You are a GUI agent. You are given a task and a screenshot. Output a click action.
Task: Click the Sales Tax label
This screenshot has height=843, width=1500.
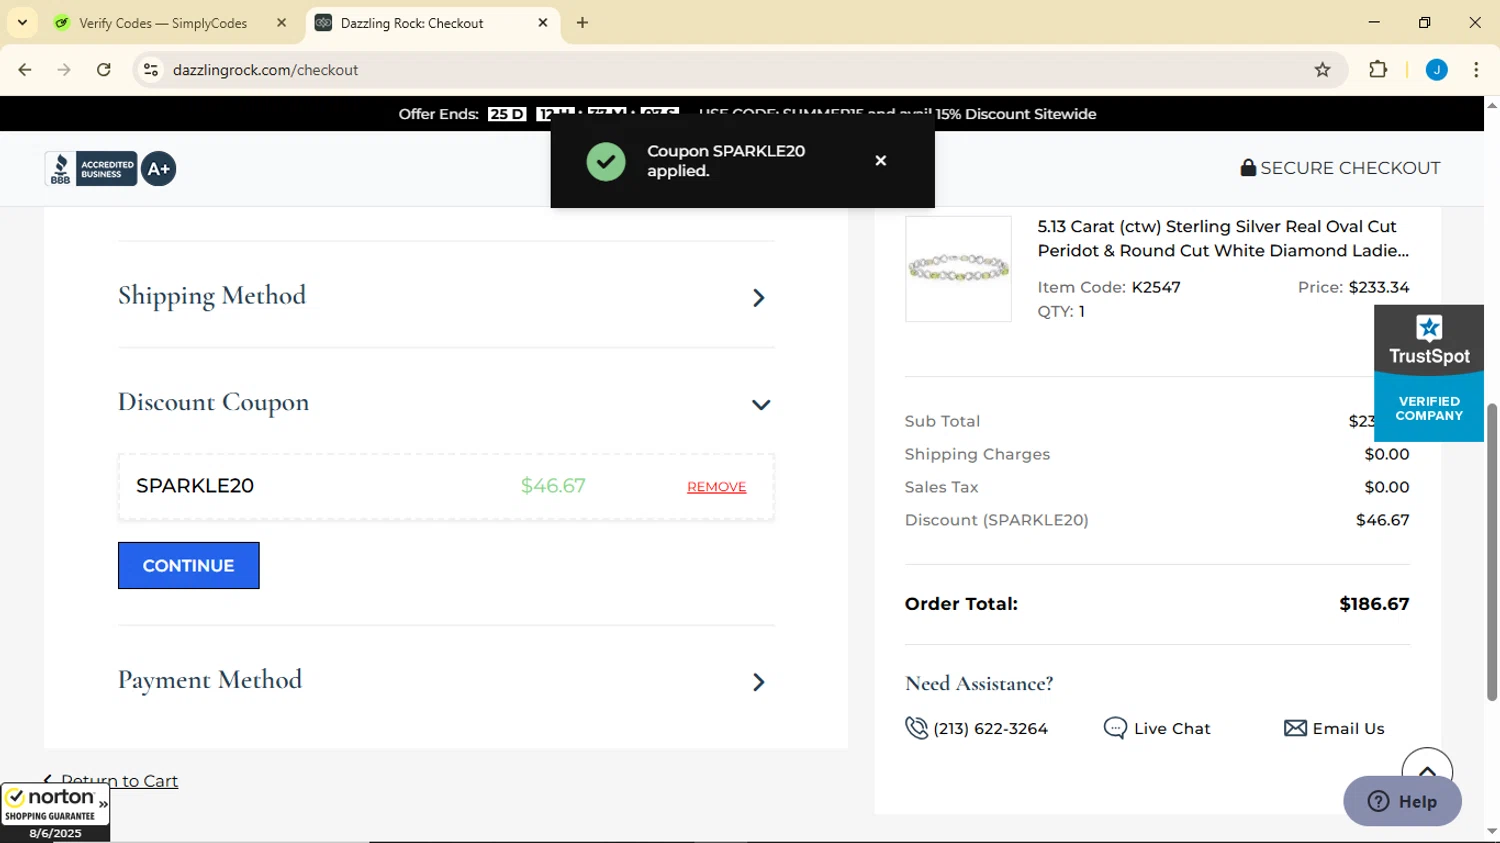(941, 487)
